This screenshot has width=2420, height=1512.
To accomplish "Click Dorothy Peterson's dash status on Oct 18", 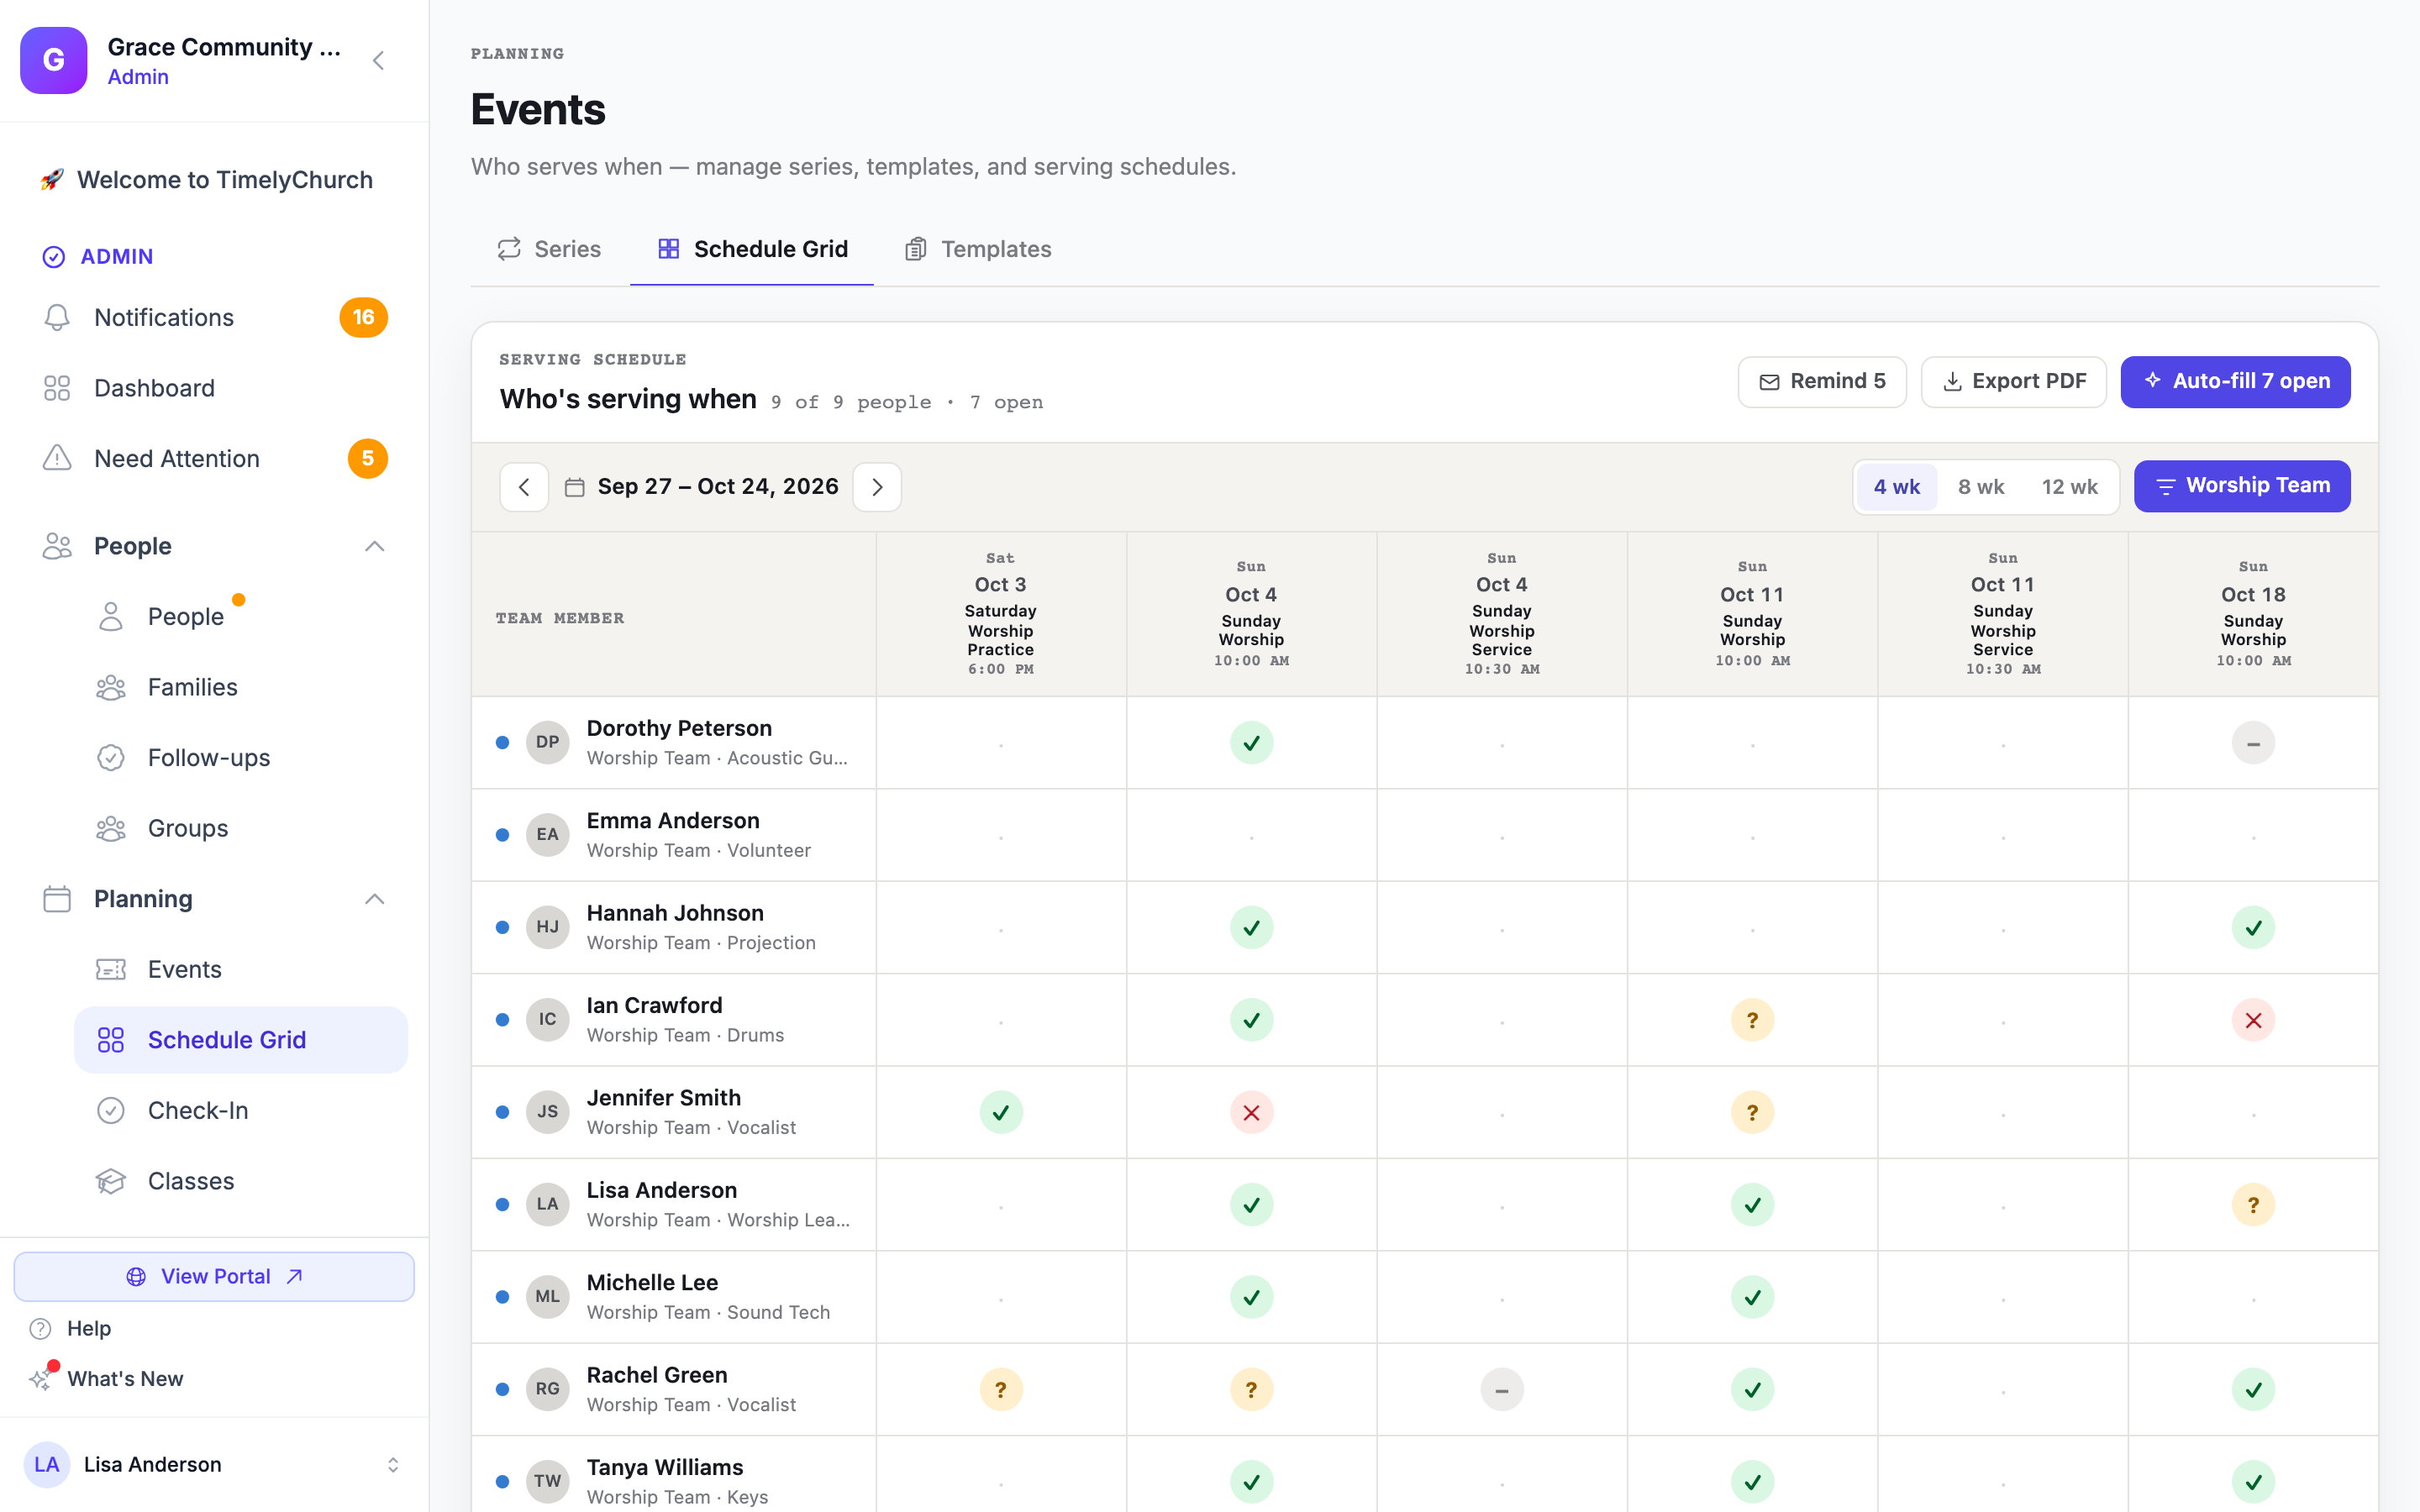I will pos(2253,743).
